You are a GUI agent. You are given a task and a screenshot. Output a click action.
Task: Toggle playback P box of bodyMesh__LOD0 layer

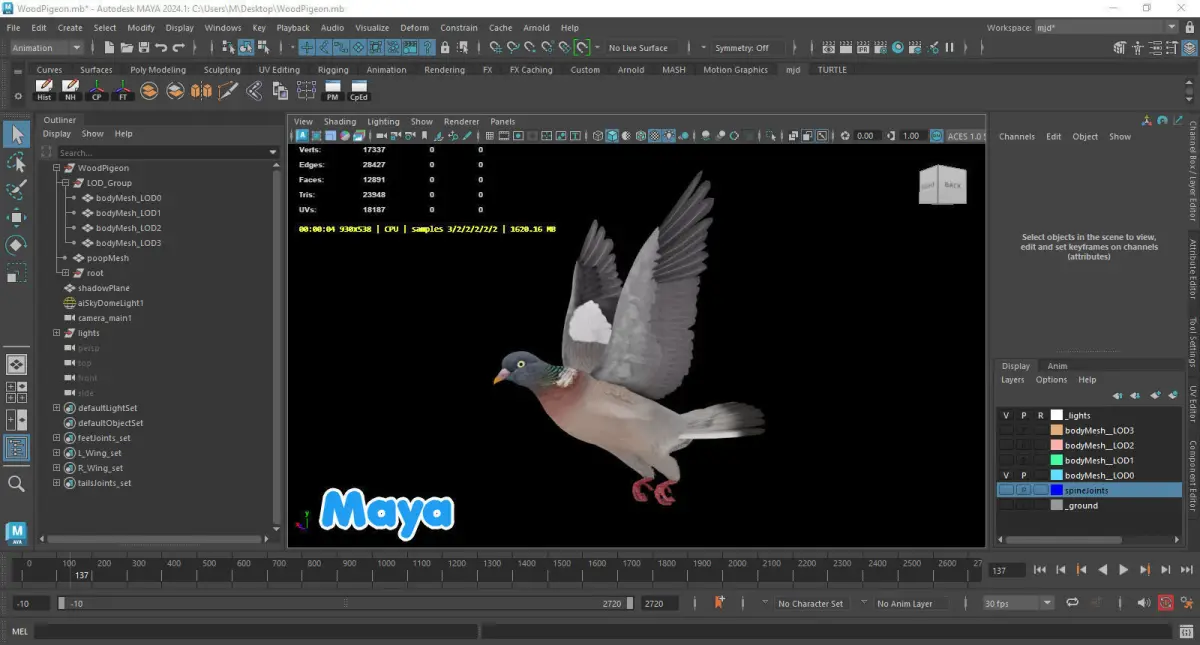pyautogui.click(x=1023, y=475)
